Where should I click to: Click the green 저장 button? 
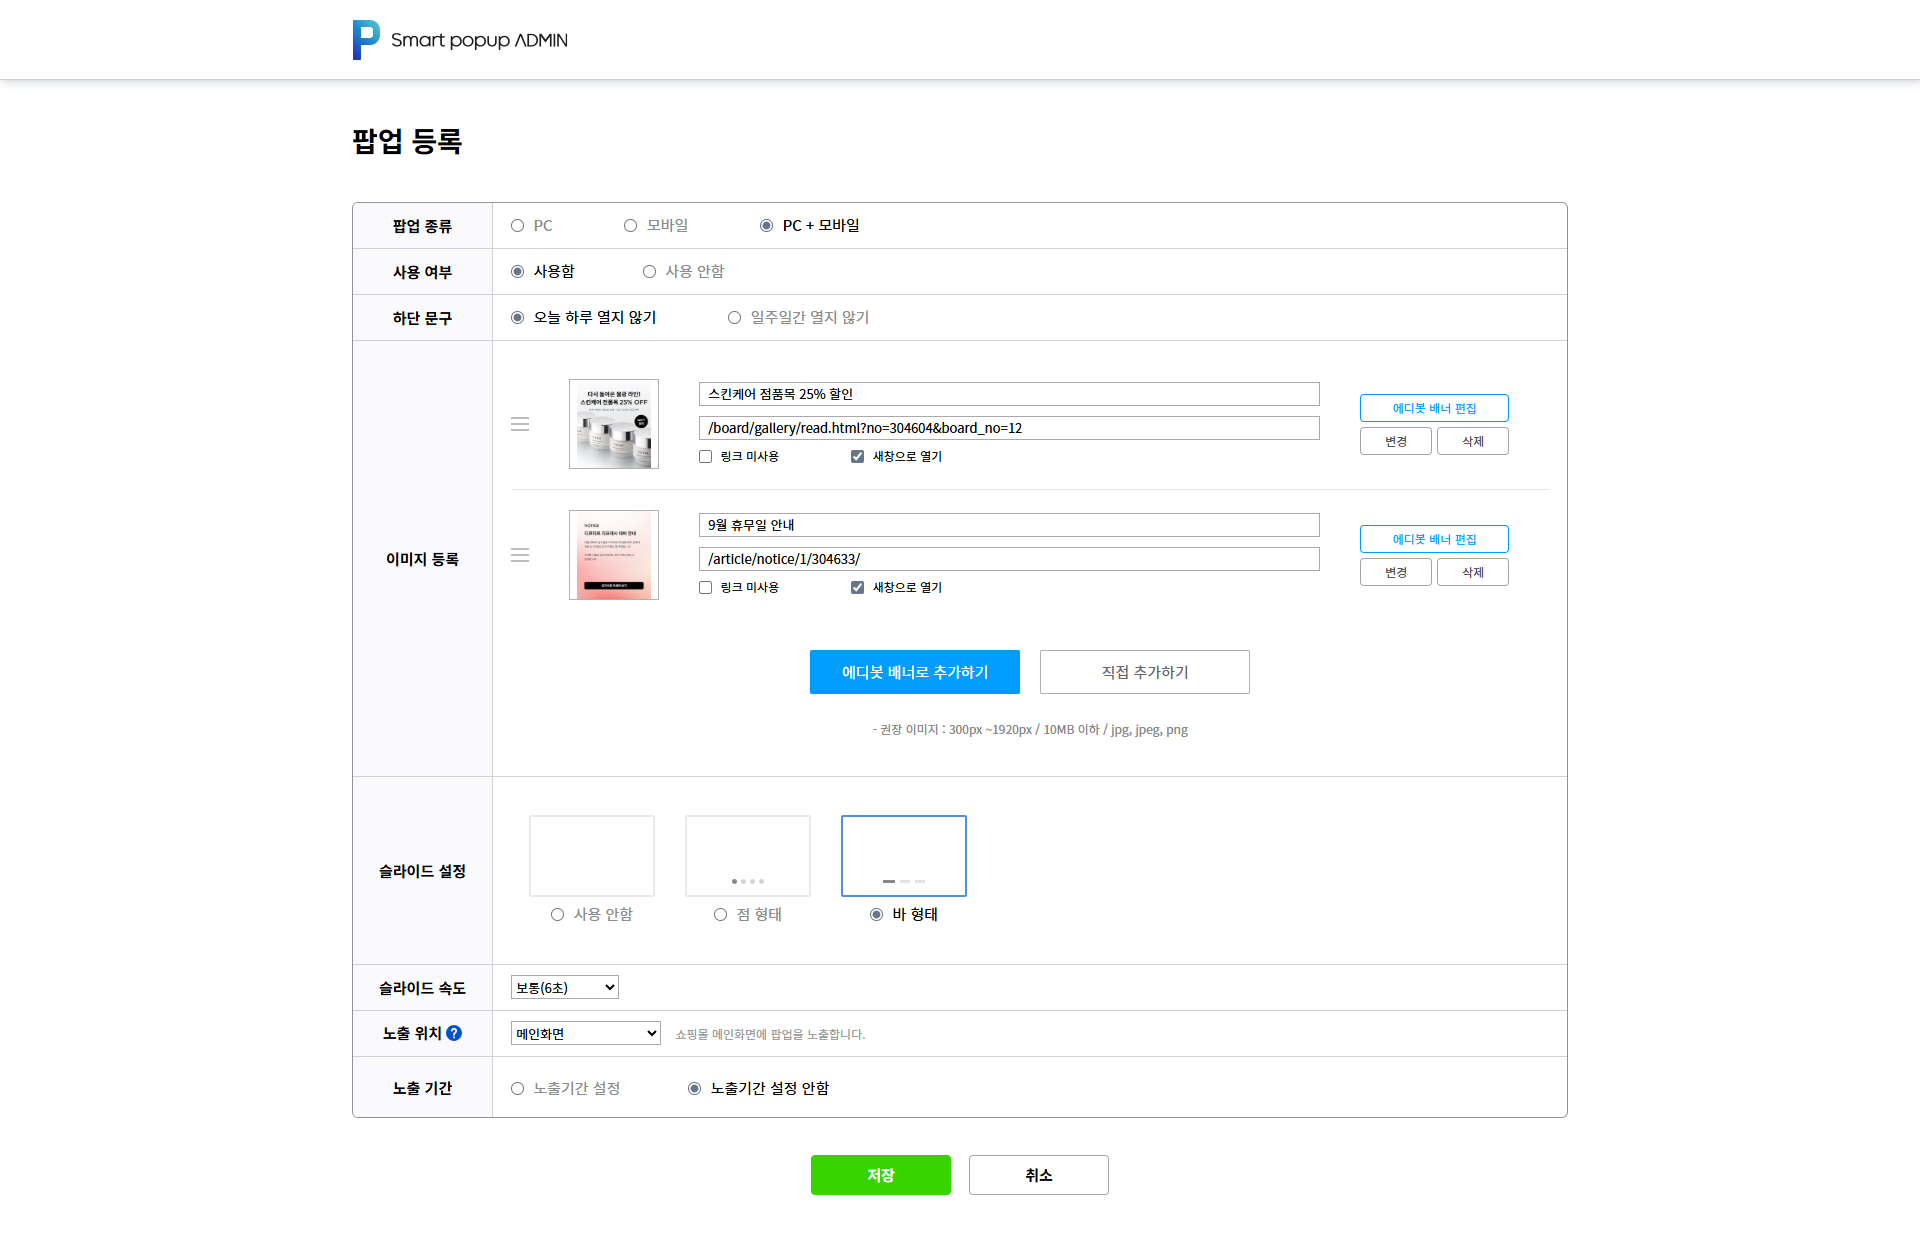click(880, 1175)
